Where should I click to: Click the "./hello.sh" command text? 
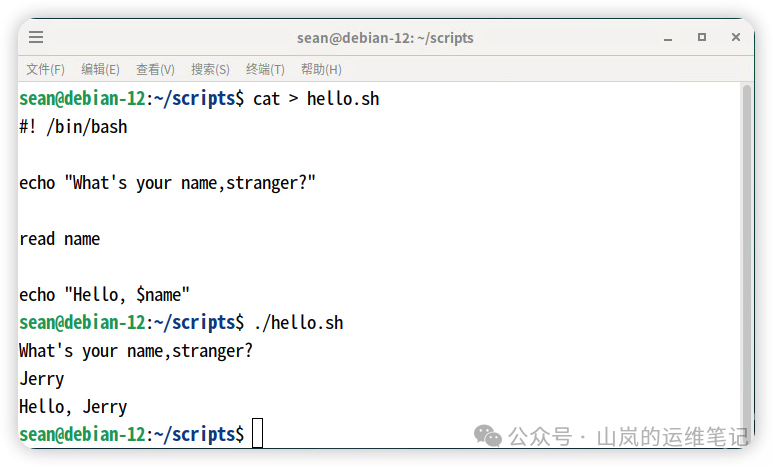(x=298, y=323)
